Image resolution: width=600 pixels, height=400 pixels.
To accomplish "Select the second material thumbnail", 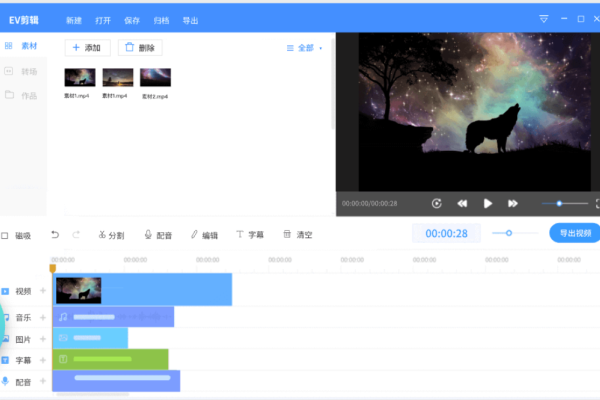I will click(118, 77).
